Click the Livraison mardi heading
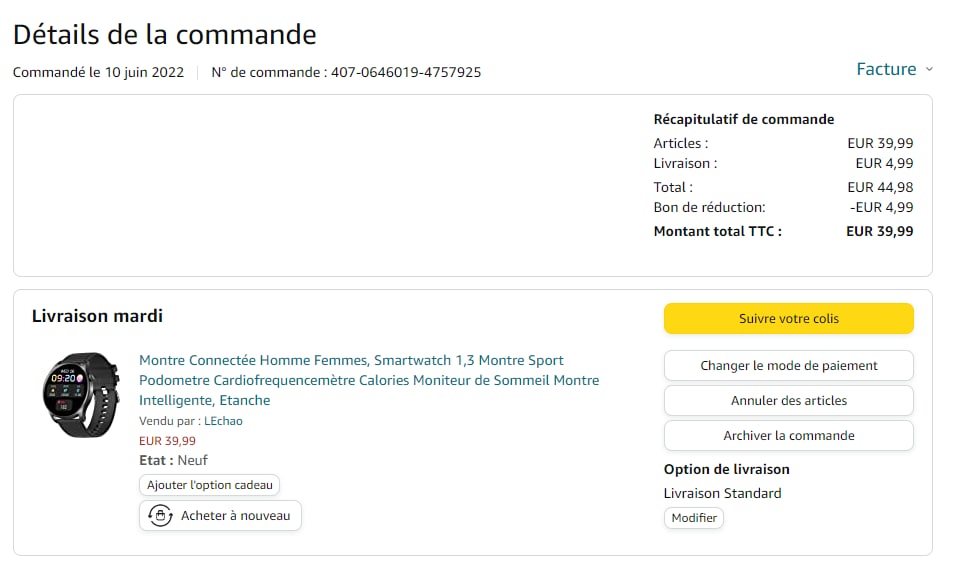The width and height of the screenshot is (955, 574). (x=97, y=316)
